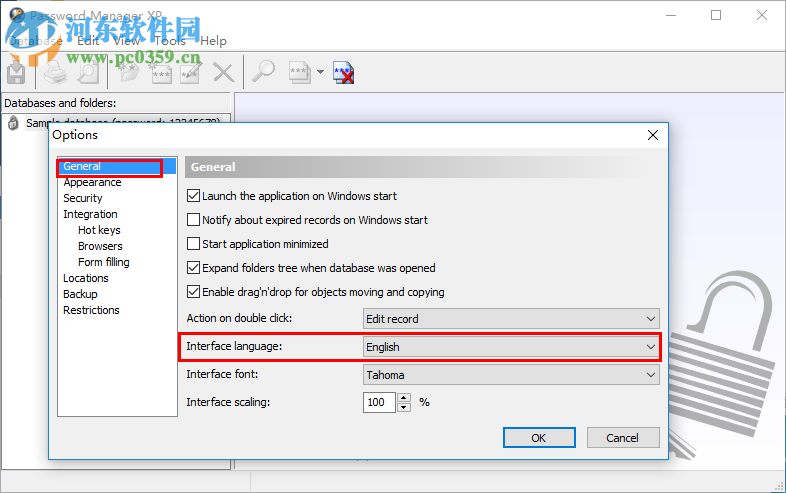
Task: Click the New folder toolbar icon
Action: click(128, 73)
